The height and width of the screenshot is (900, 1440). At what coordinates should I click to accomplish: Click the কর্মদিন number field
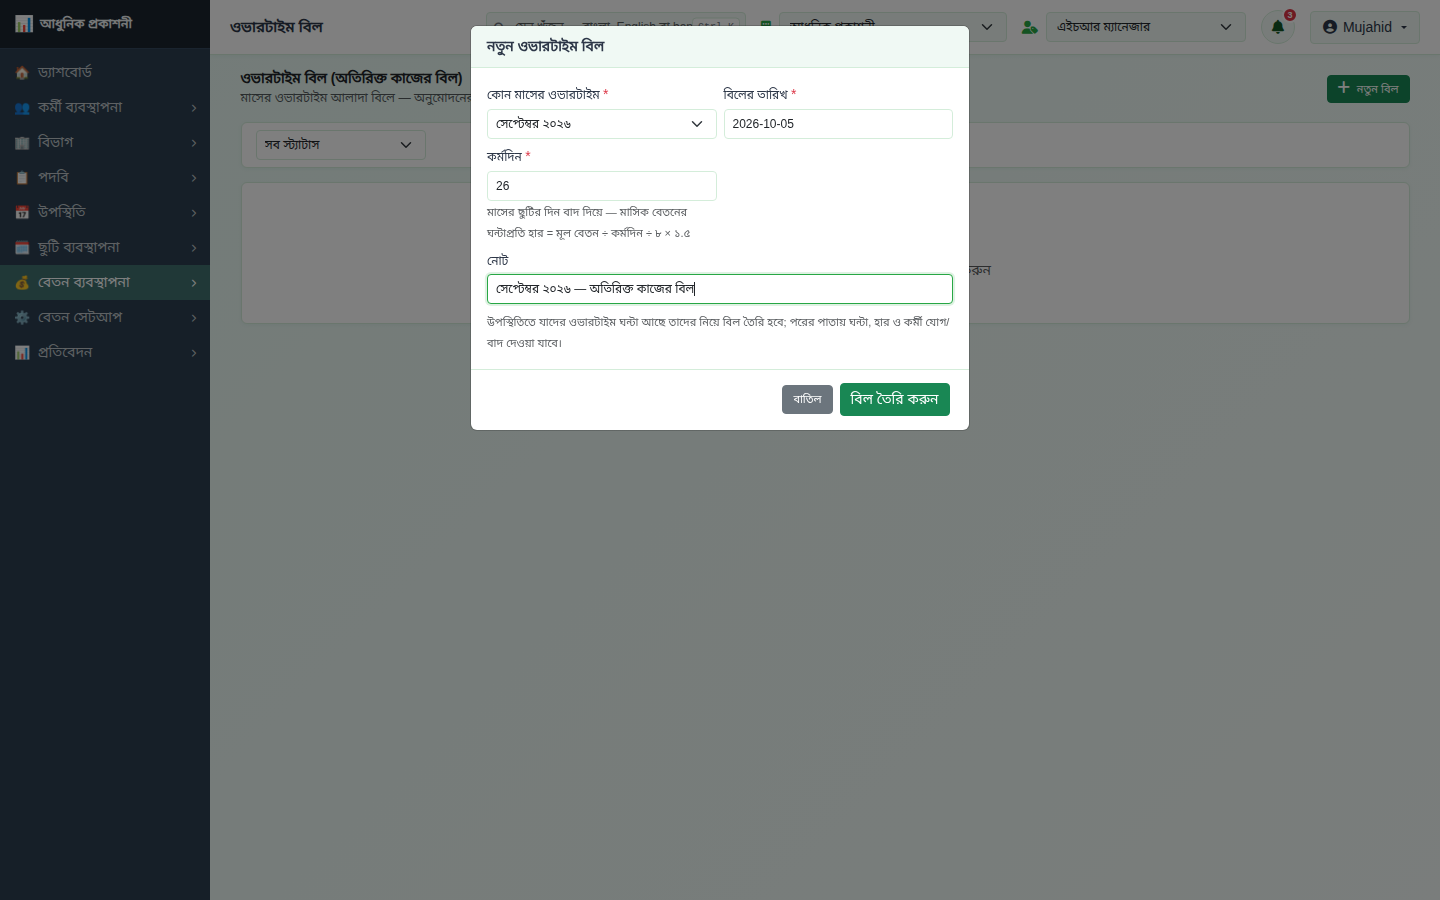pos(602,186)
